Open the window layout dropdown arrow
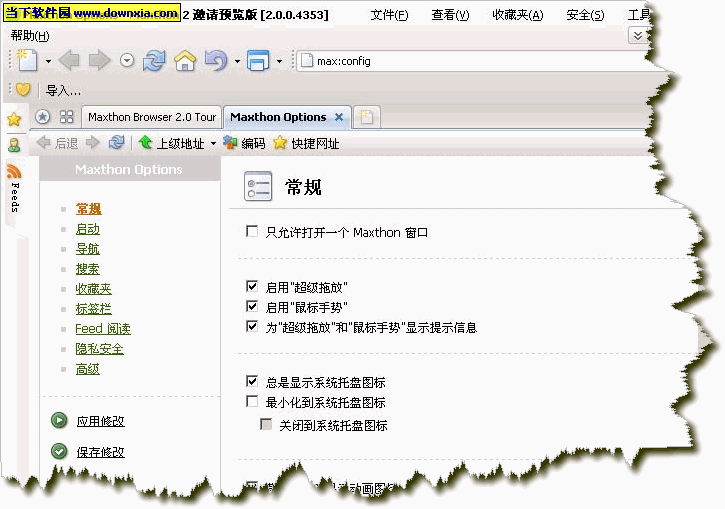 tap(279, 61)
